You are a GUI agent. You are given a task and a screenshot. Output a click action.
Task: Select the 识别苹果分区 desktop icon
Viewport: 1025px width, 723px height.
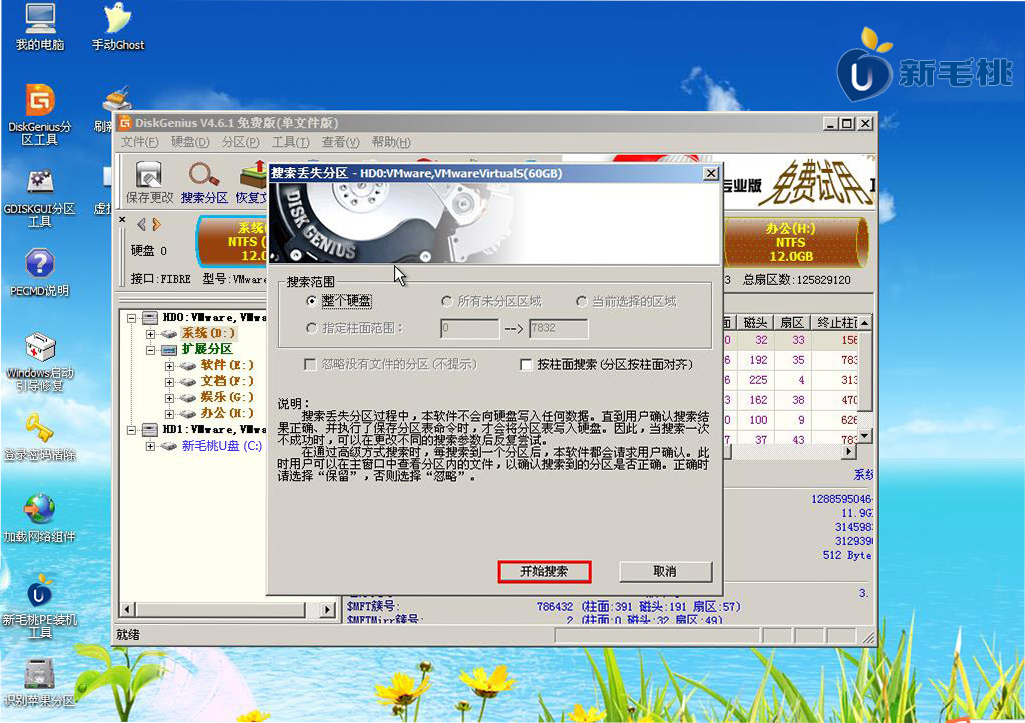pyautogui.click(x=40, y=683)
